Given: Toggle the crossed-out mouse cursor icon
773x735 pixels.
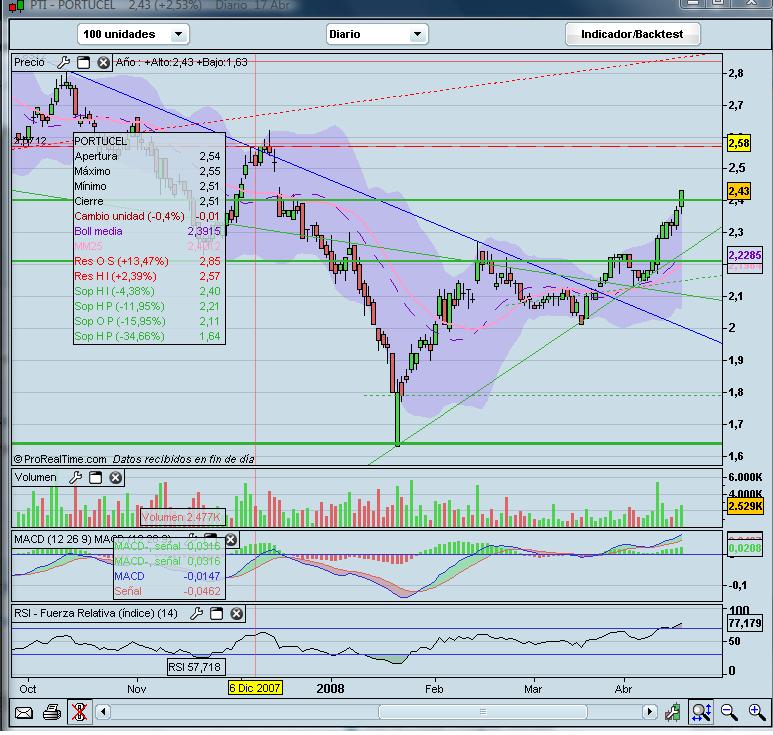Looking at the screenshot, I should (79, 712).
